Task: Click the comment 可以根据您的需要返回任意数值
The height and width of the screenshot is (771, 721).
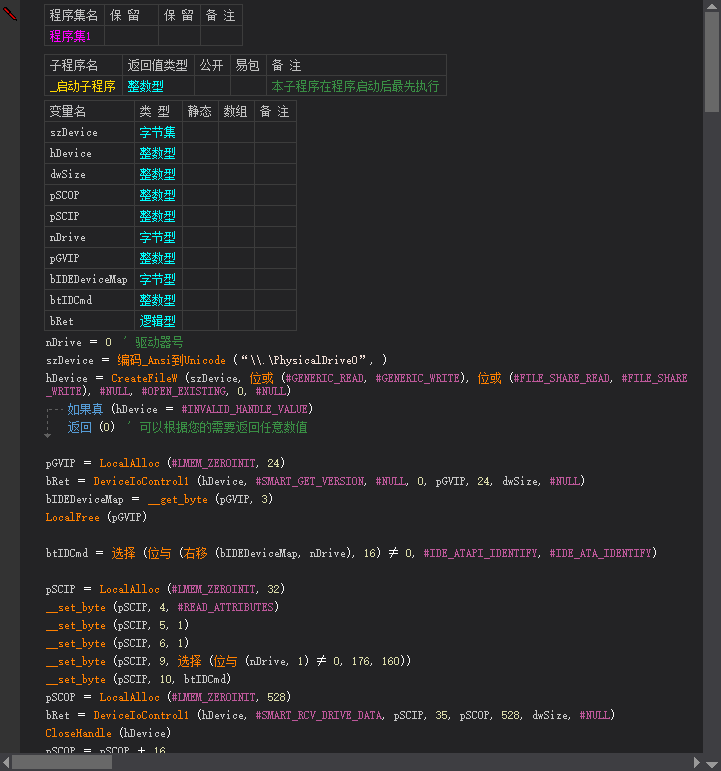Action: [223, 427]
